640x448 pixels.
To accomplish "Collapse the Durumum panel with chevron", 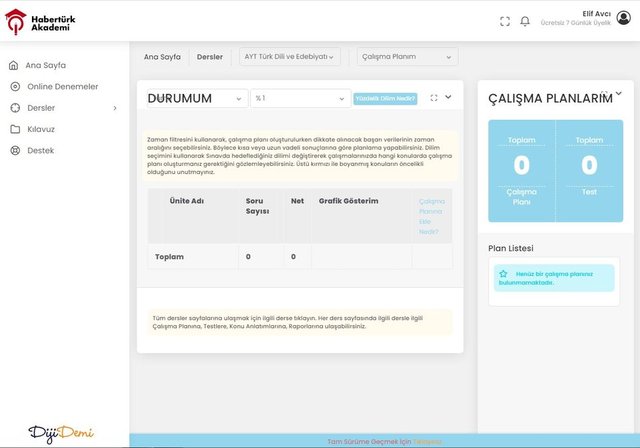I will pos(448,97).
